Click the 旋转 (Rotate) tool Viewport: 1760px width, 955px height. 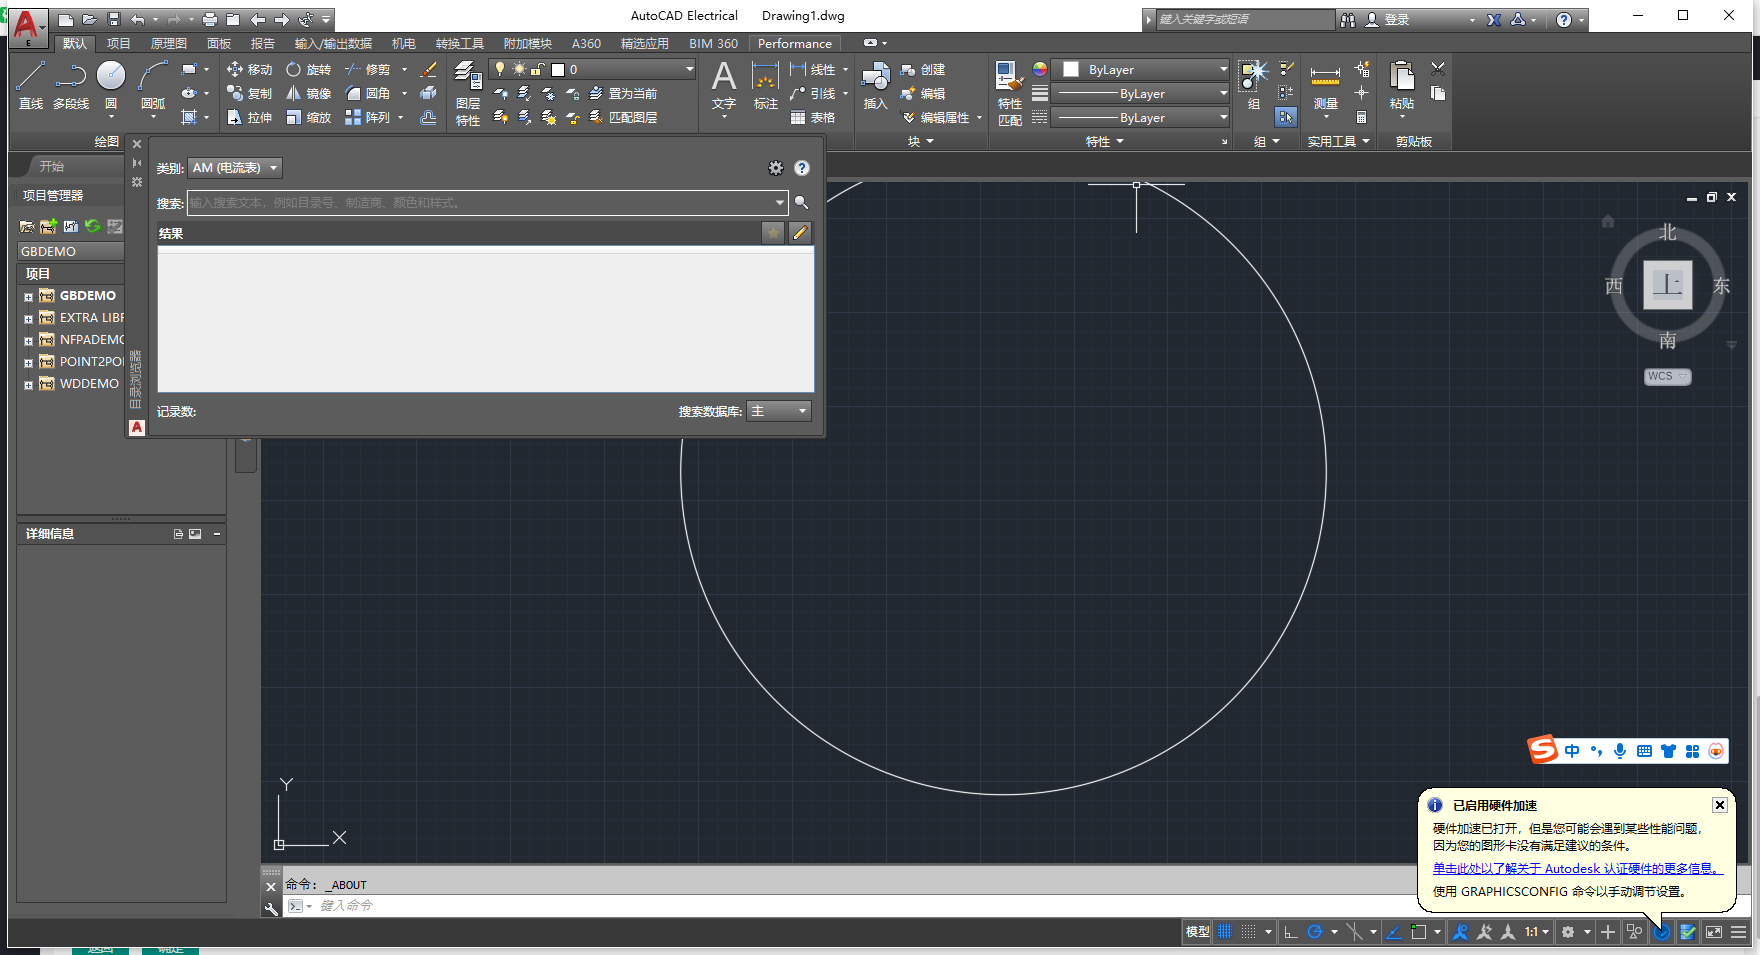click(x=308, y=69)
